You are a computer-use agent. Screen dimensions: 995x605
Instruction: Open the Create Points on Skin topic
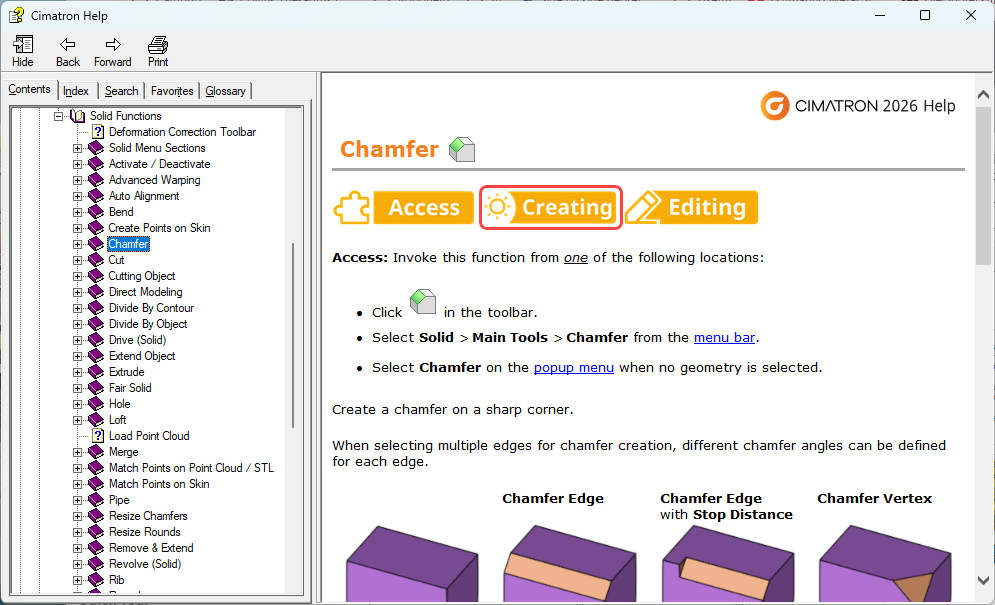pos(159,228)
